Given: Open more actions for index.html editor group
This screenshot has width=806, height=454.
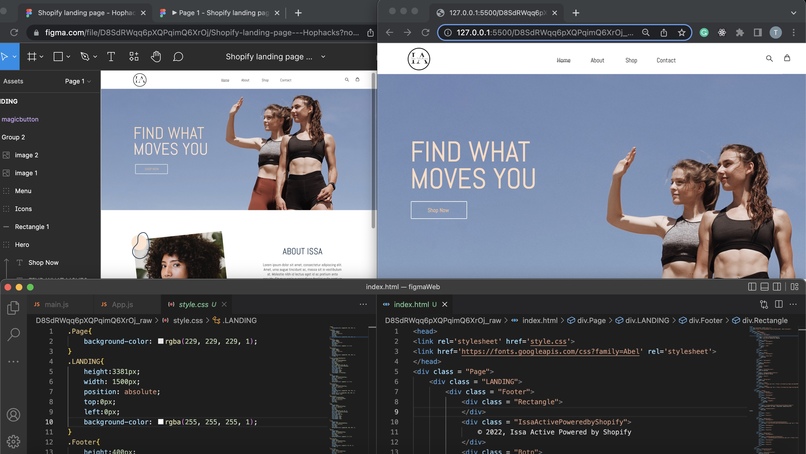Looking at the screenshot, I should click(793, 304).
